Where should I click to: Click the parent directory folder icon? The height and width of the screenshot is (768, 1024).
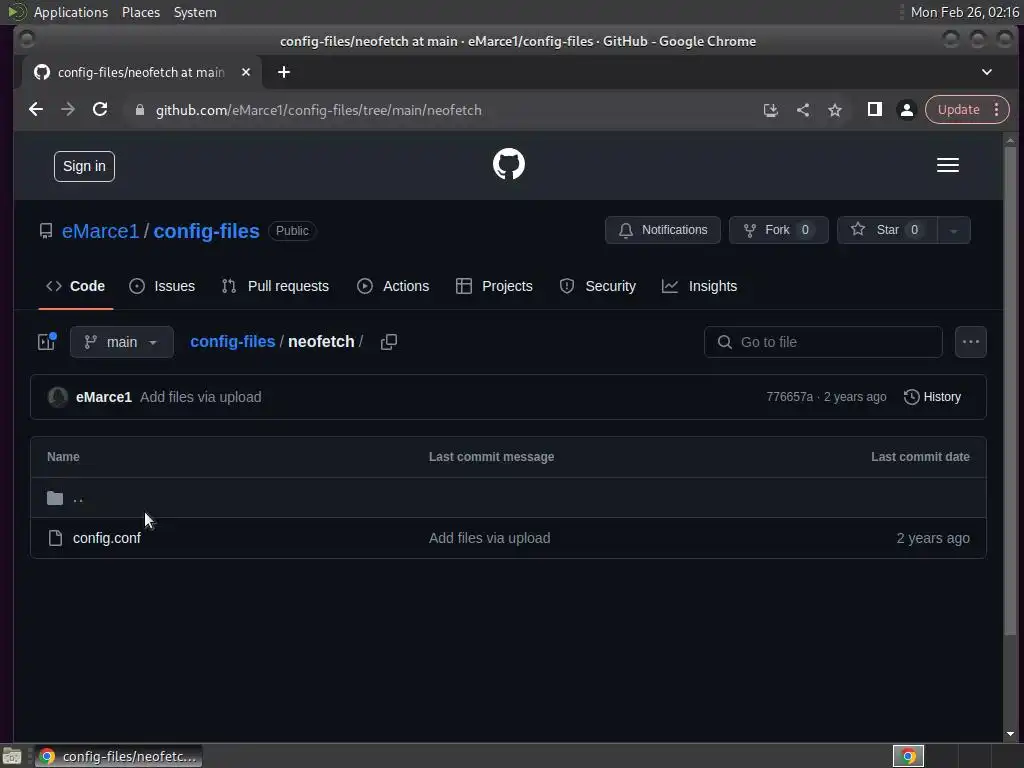click(55, 498)
